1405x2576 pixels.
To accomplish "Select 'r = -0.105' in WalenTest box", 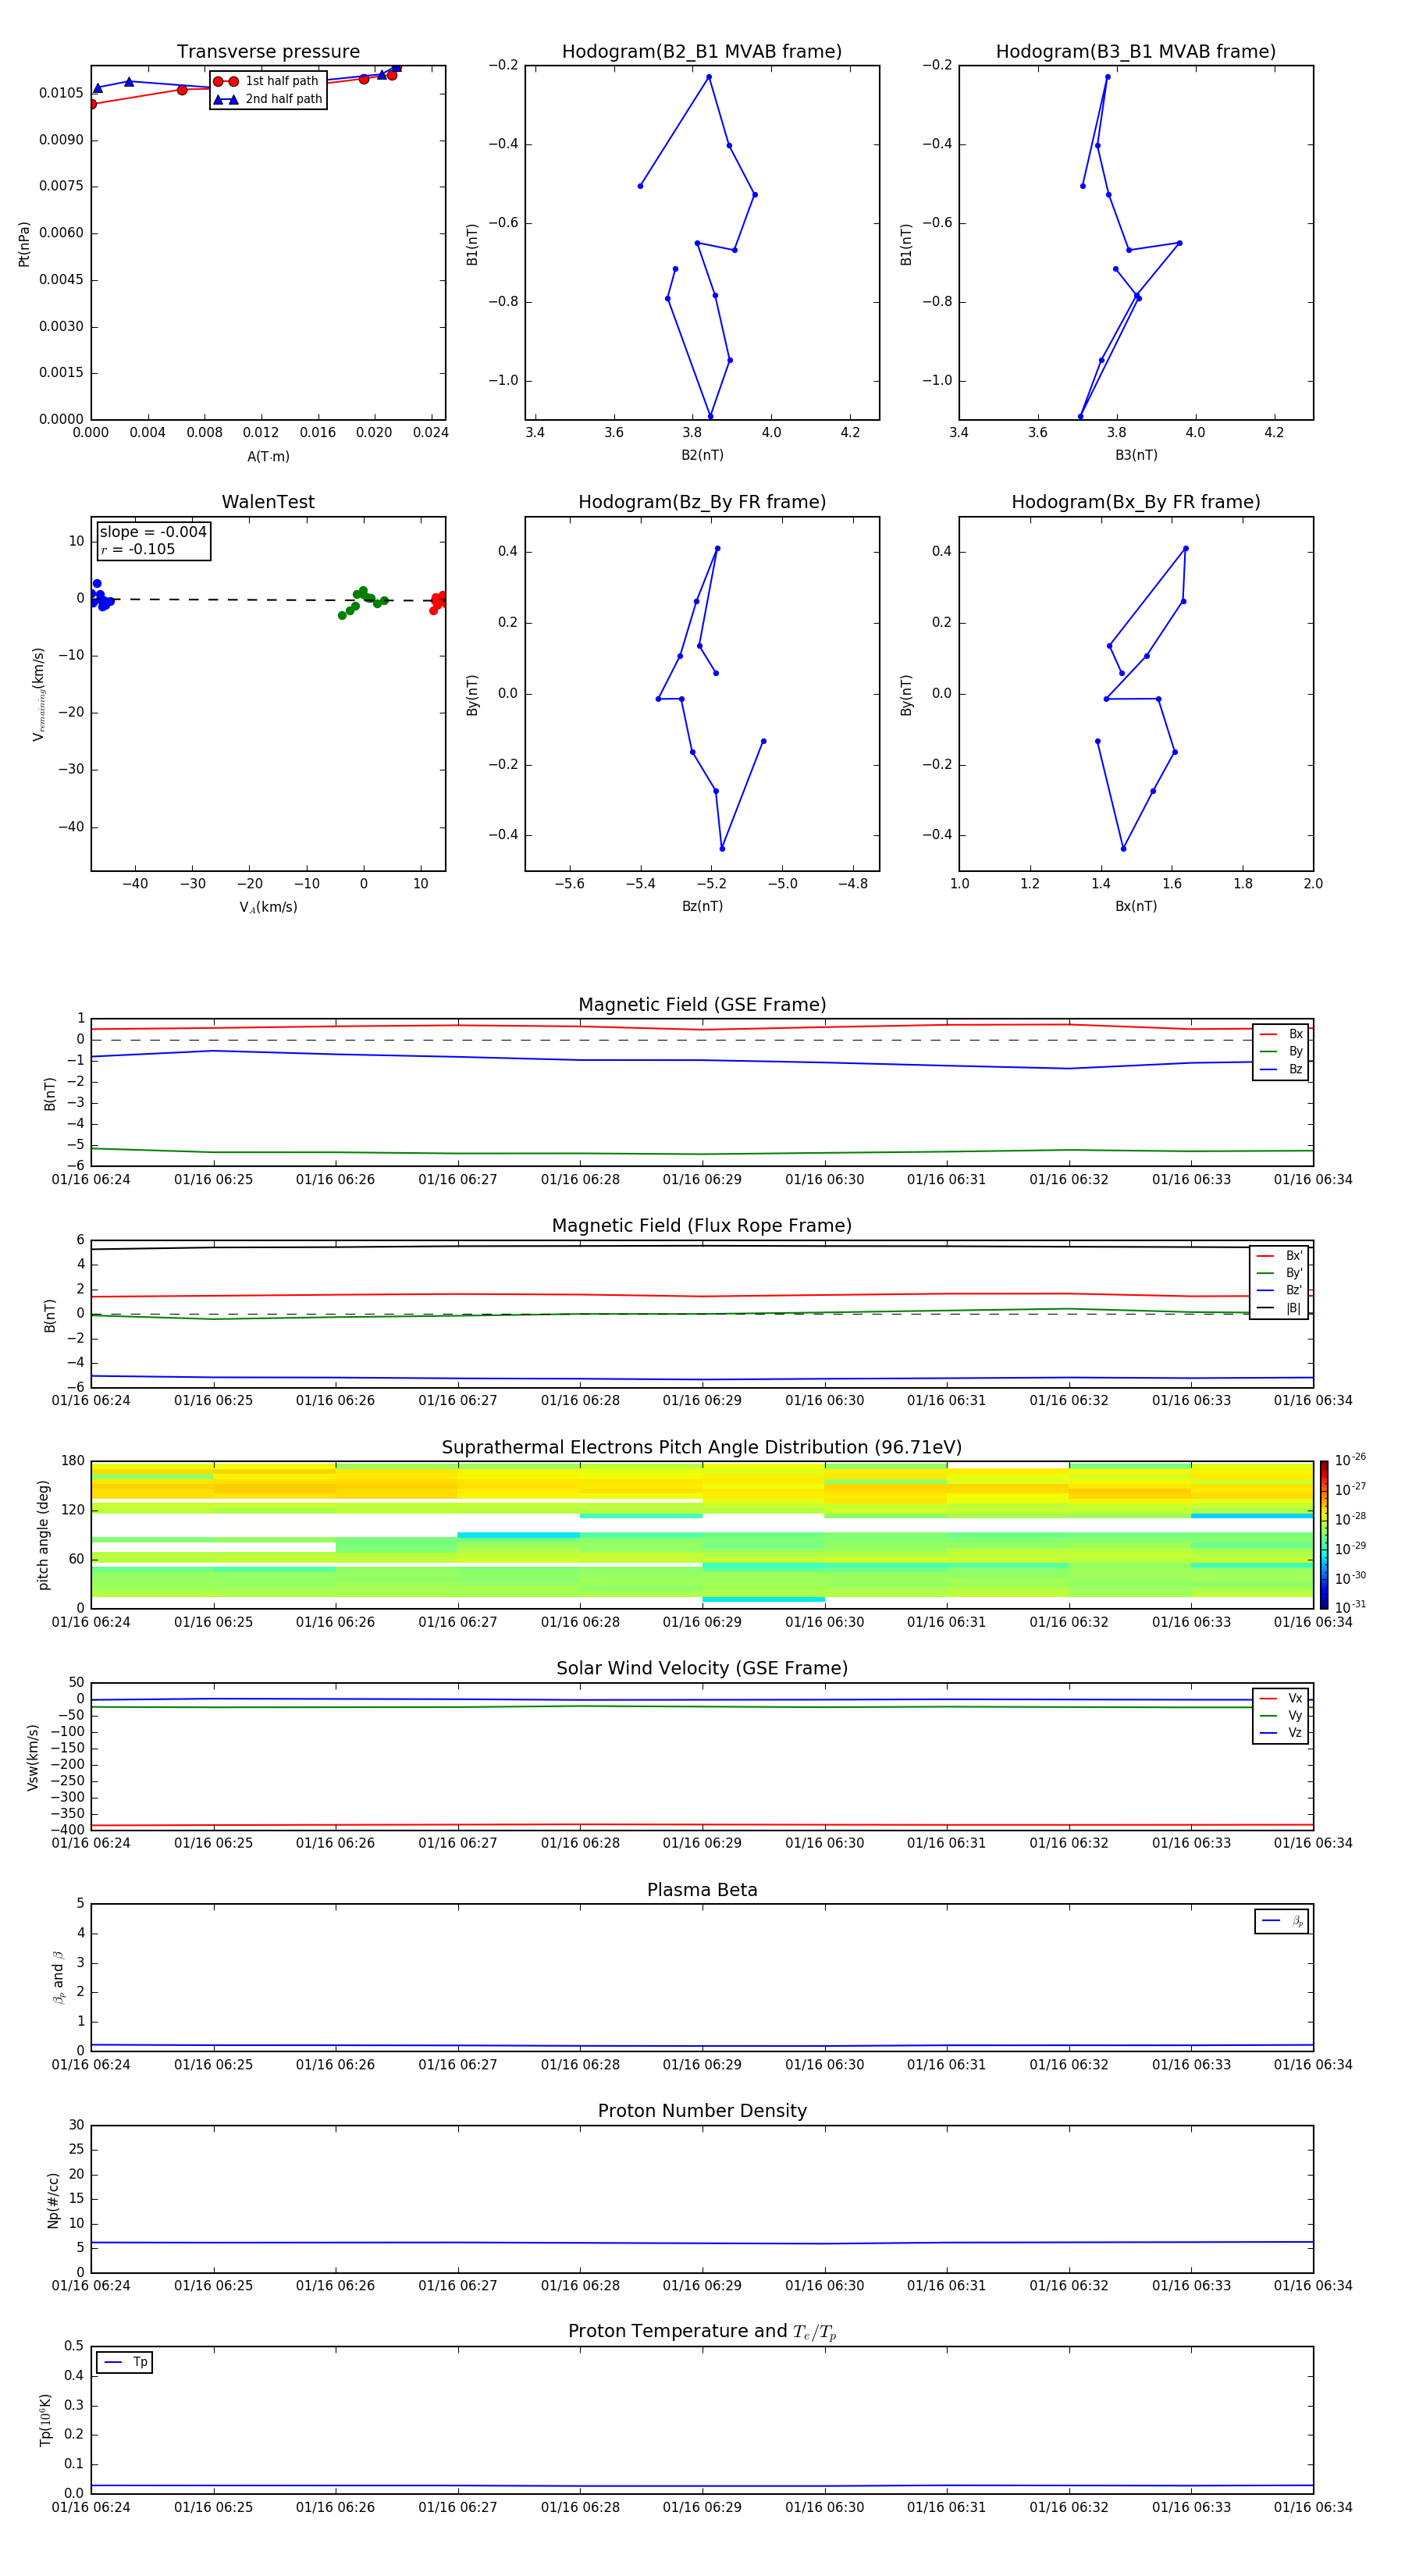I will click(x=138, y=549).
